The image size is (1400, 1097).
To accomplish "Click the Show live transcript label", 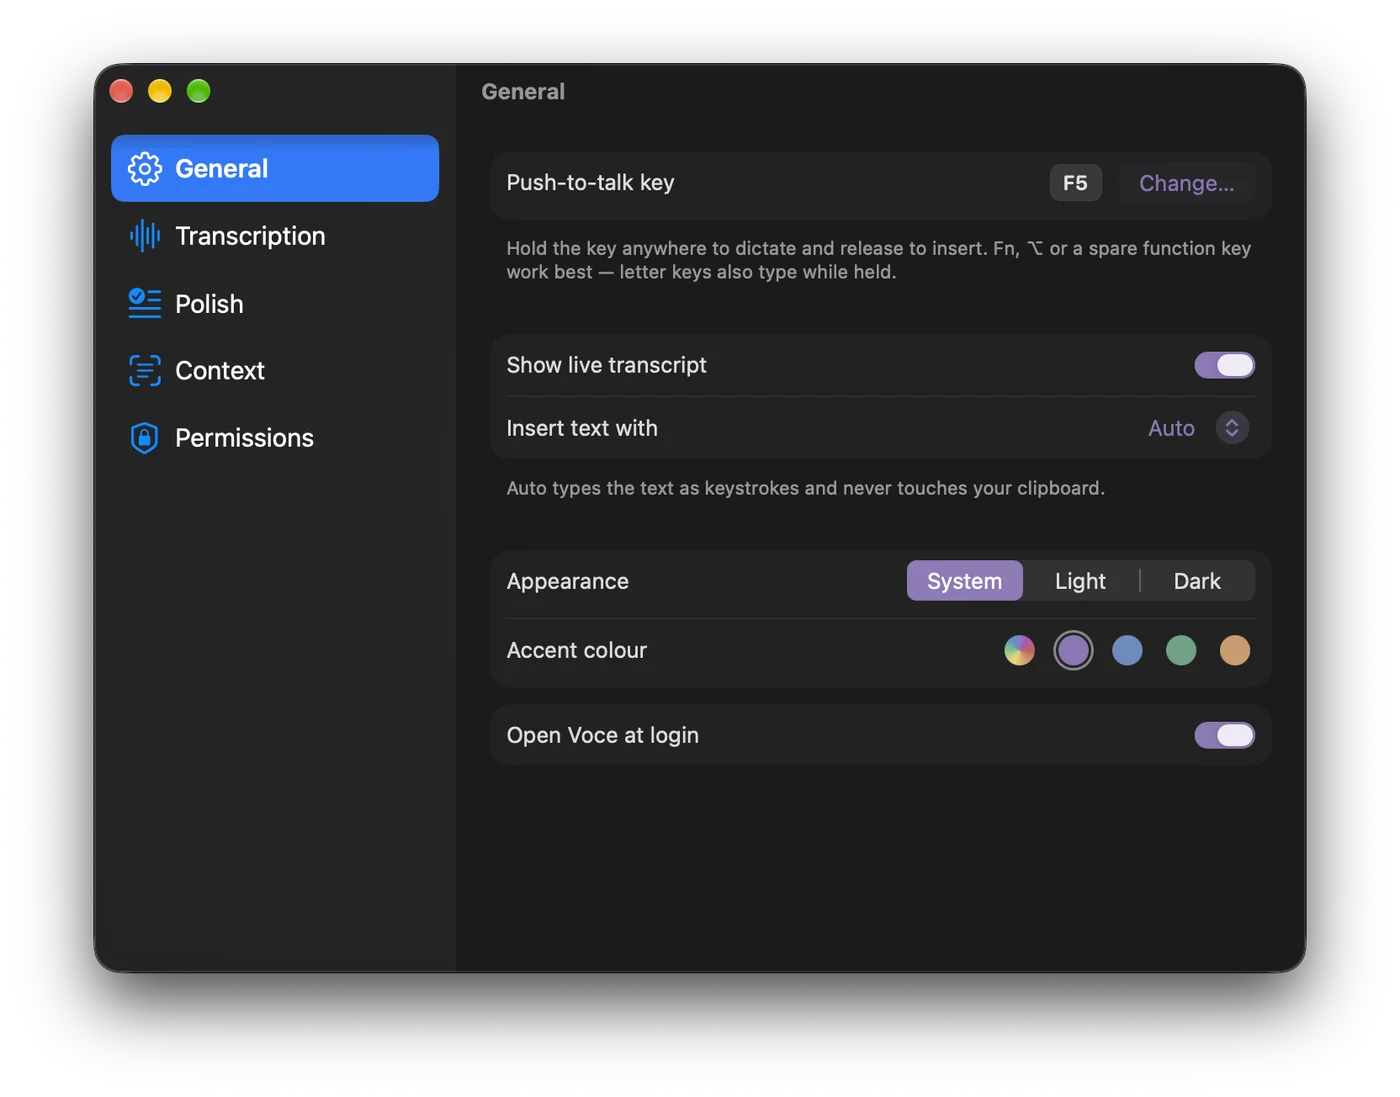I will click(606, 365).
